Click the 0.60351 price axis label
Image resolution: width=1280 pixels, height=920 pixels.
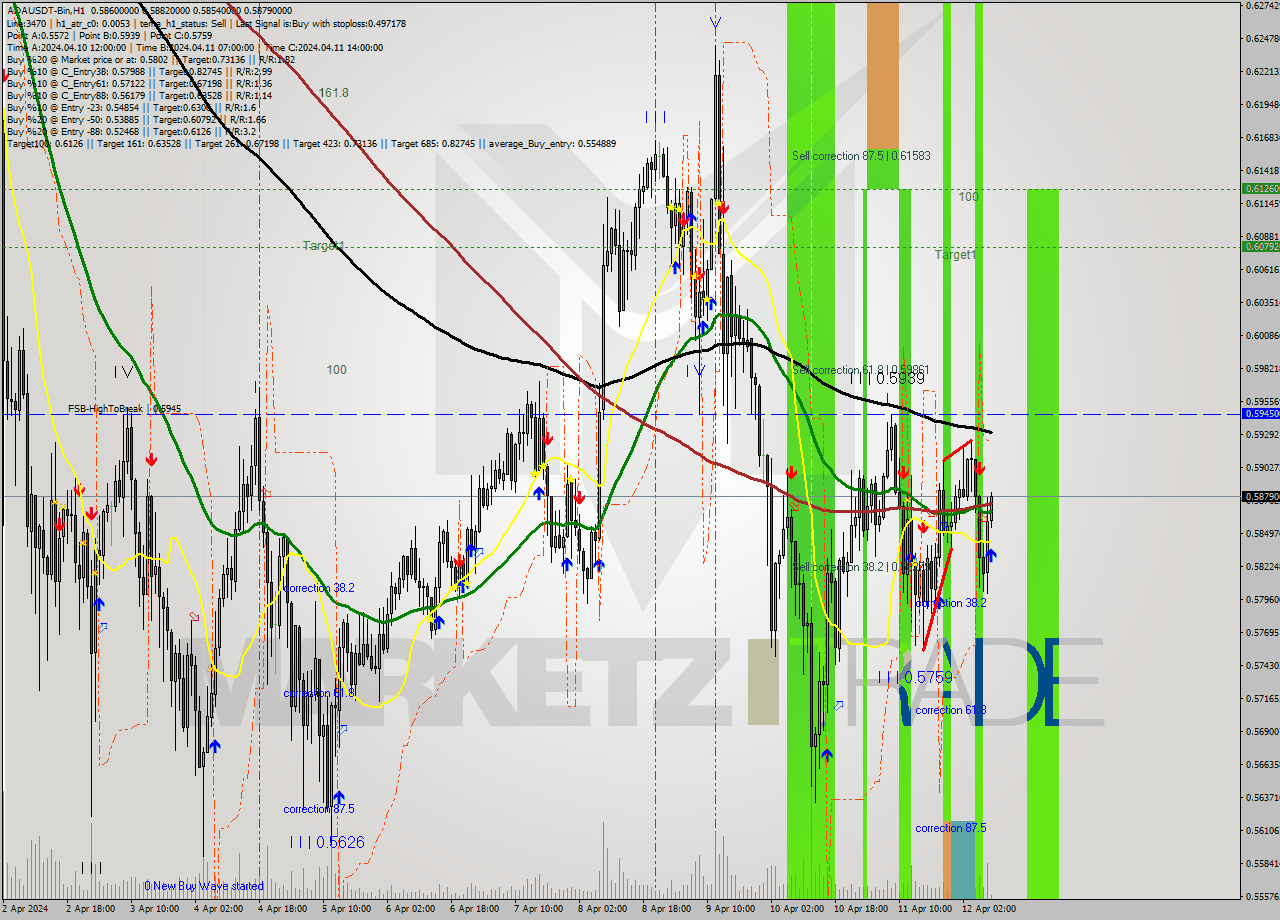pyautogui.click(x=1262, y=303)
